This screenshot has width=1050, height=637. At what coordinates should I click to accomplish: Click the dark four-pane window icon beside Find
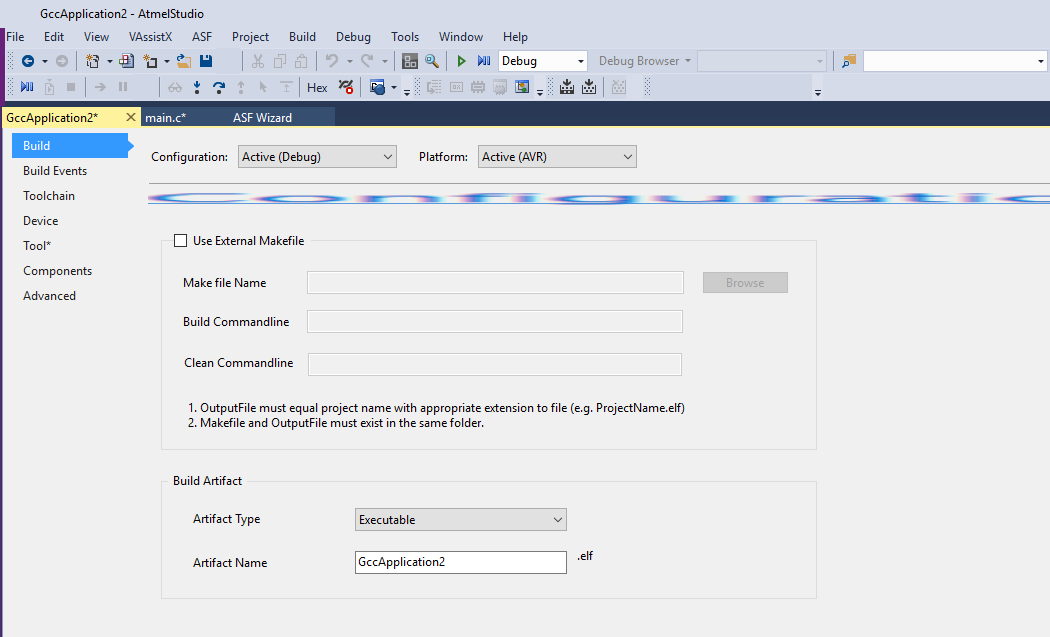410,61
